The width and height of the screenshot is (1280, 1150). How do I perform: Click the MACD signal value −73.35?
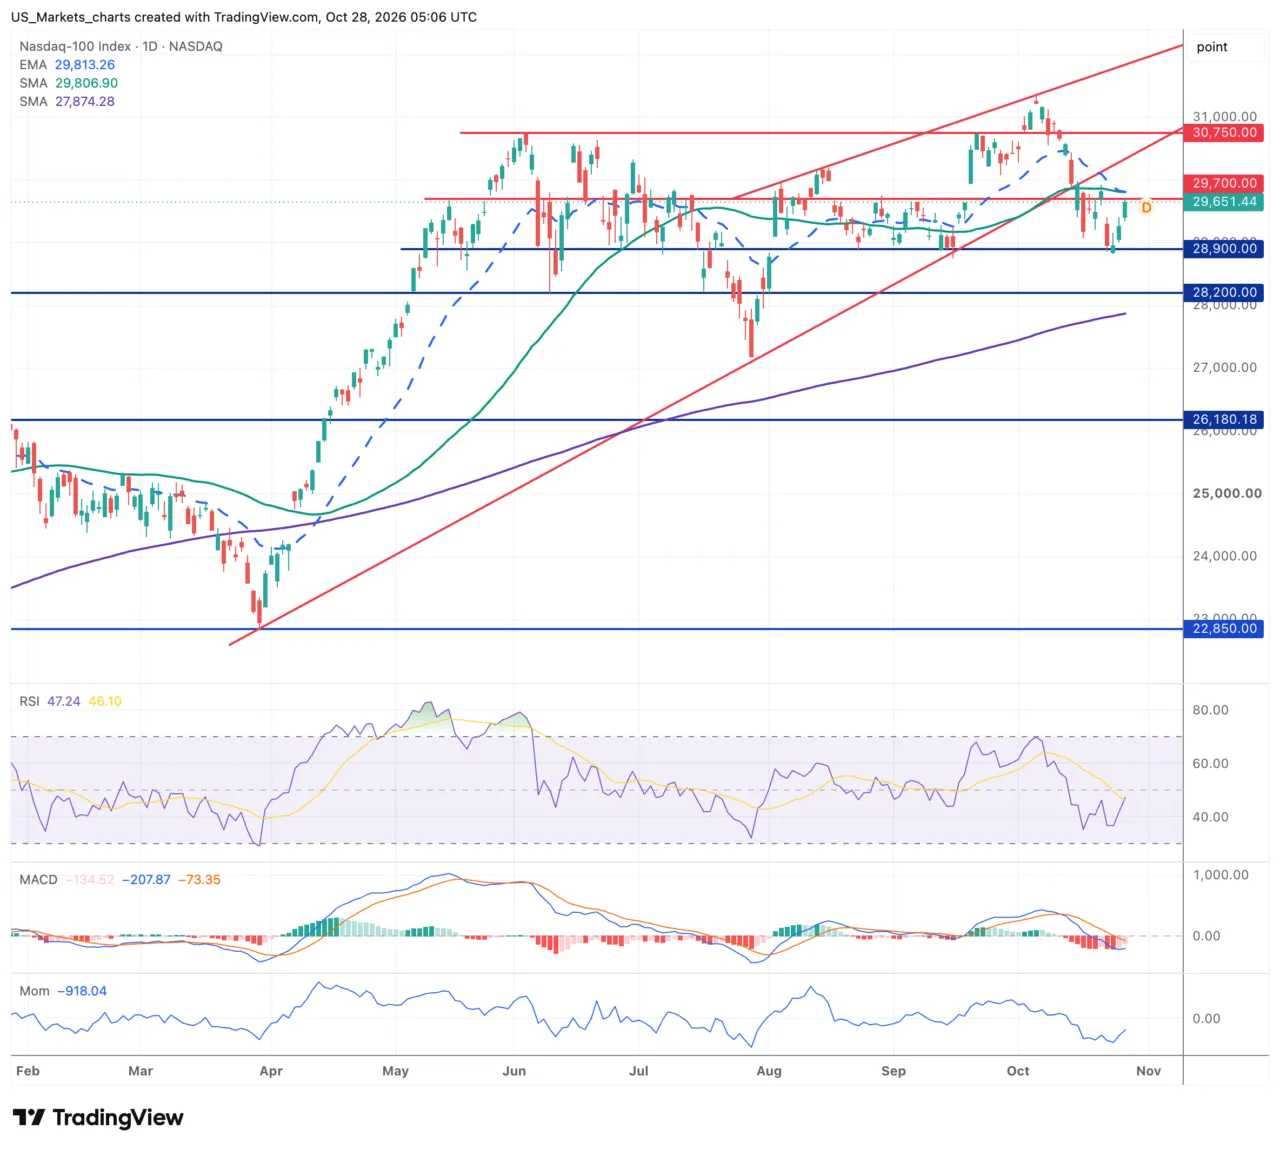200,879
